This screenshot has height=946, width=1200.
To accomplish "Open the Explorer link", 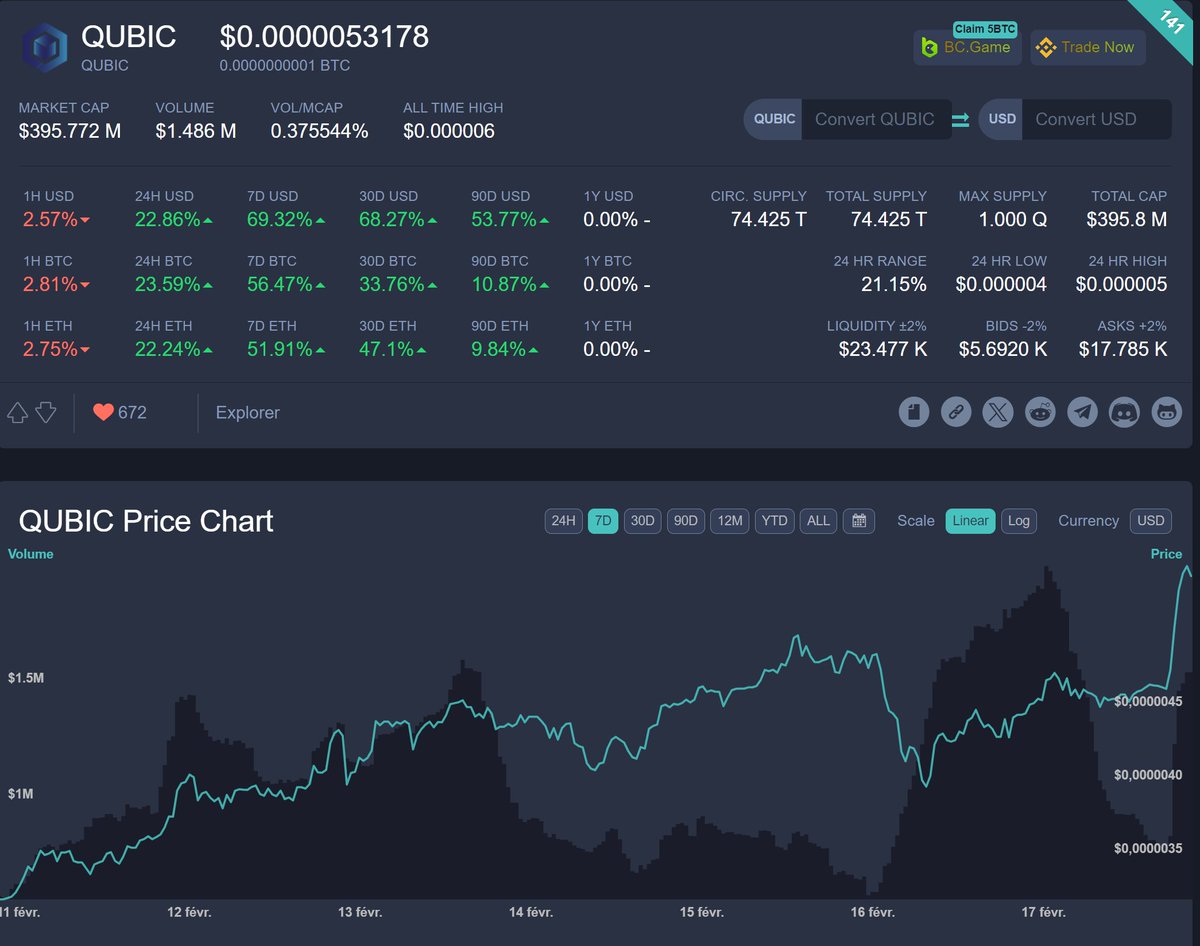I will click(247, 412).
